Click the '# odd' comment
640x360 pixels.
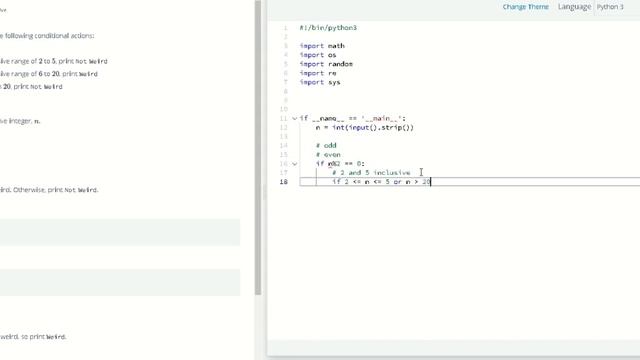(x=326, y=145)
